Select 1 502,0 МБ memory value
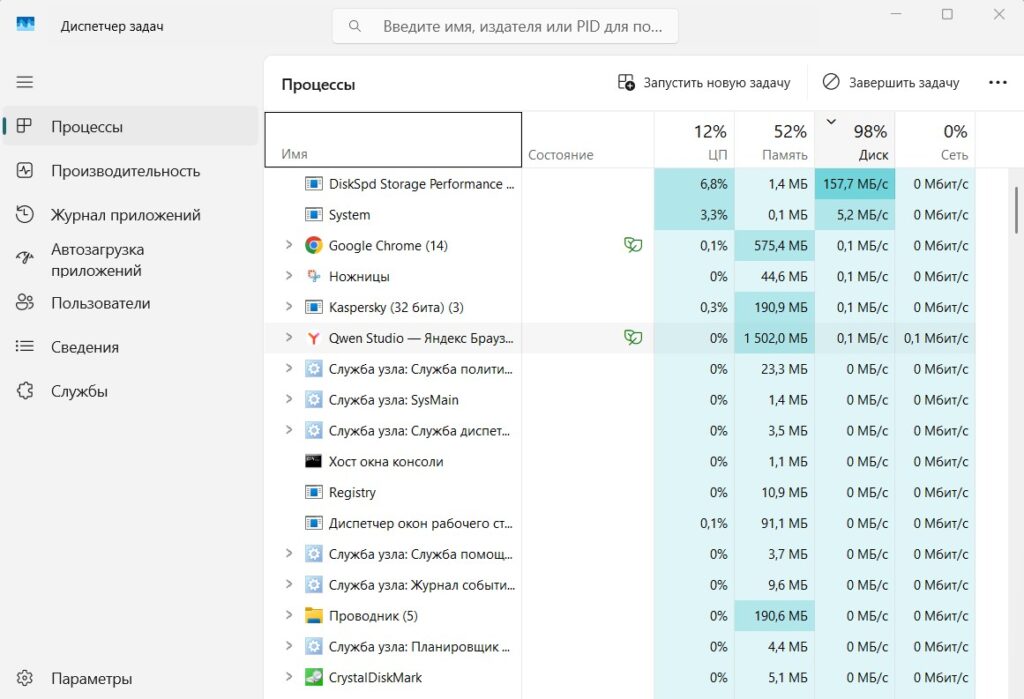 tap(775, 338)
